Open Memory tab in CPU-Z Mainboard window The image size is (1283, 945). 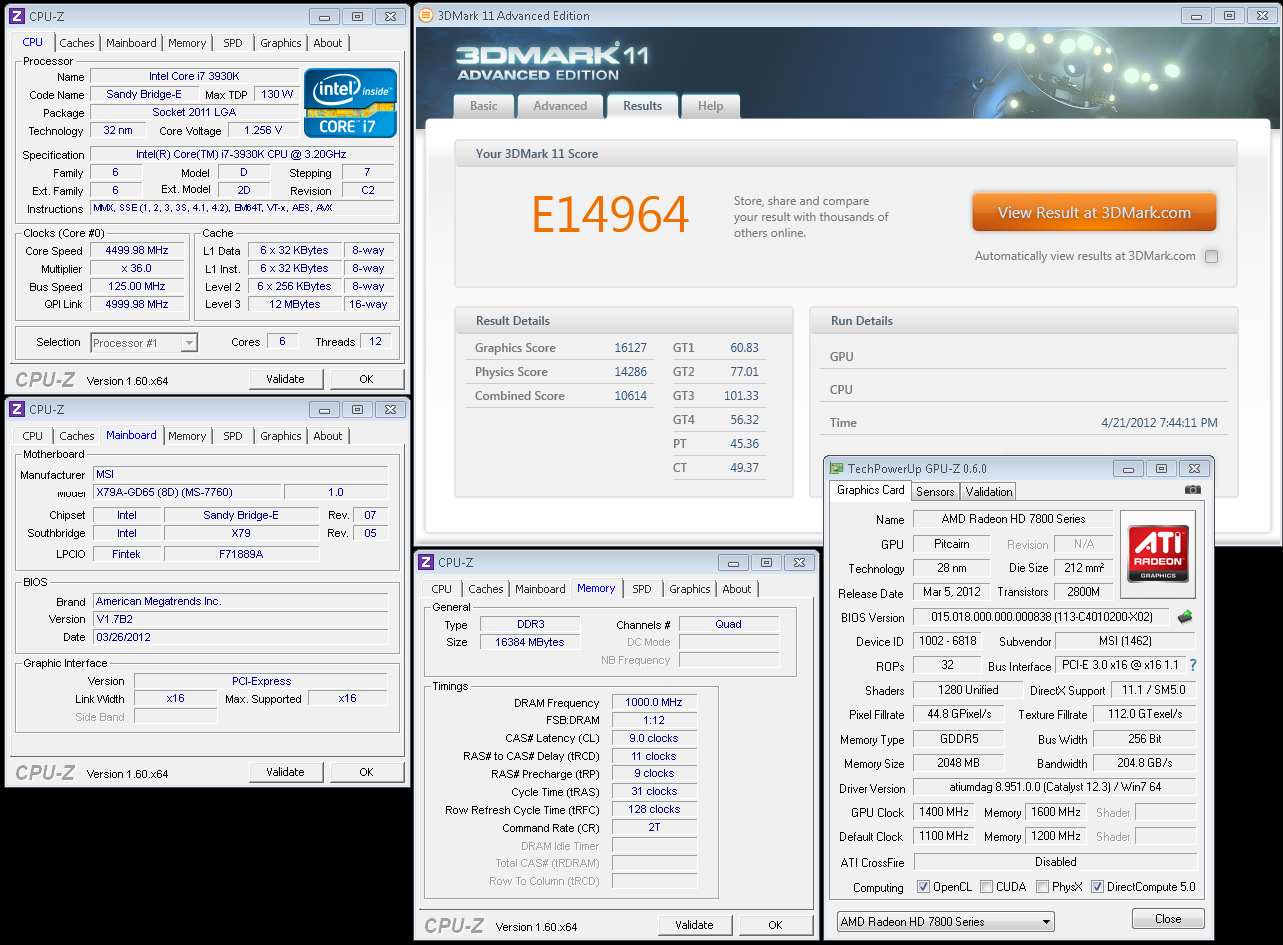187,436
